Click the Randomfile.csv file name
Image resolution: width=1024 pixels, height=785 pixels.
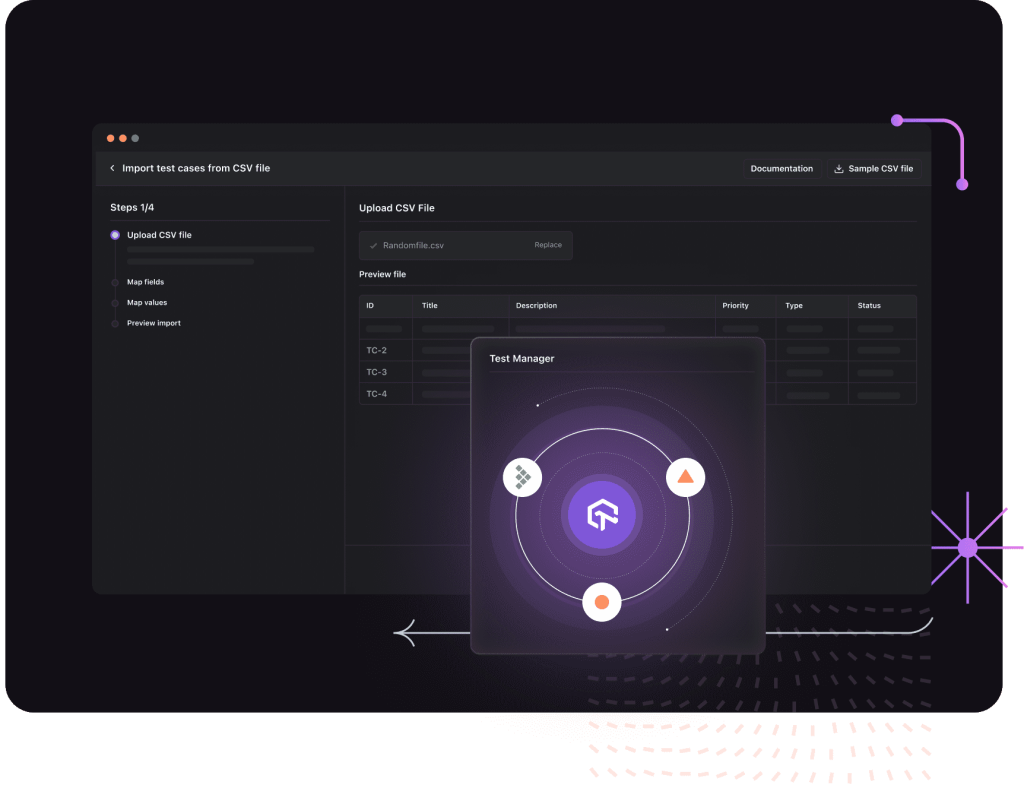tap(413, 246)
